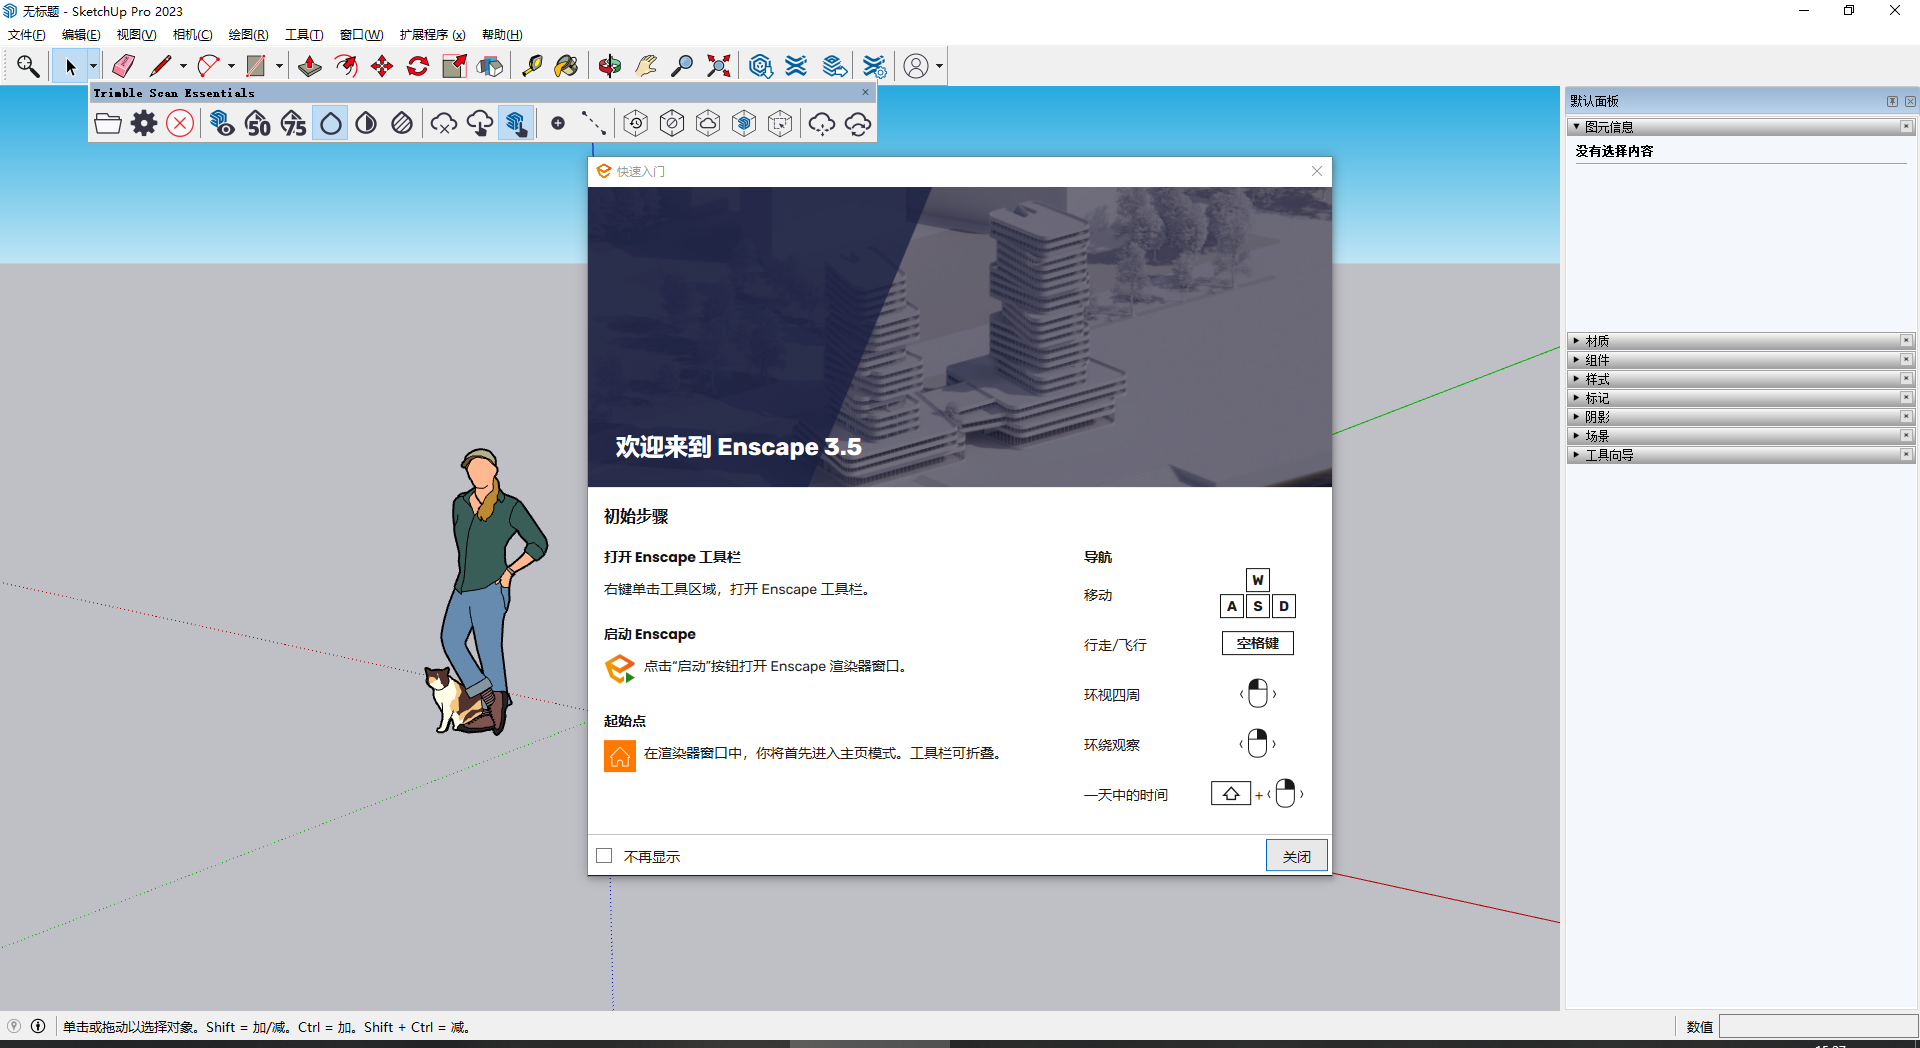
Task: Select the Zoom magnifier tool
Action: (x=682, y=66)
